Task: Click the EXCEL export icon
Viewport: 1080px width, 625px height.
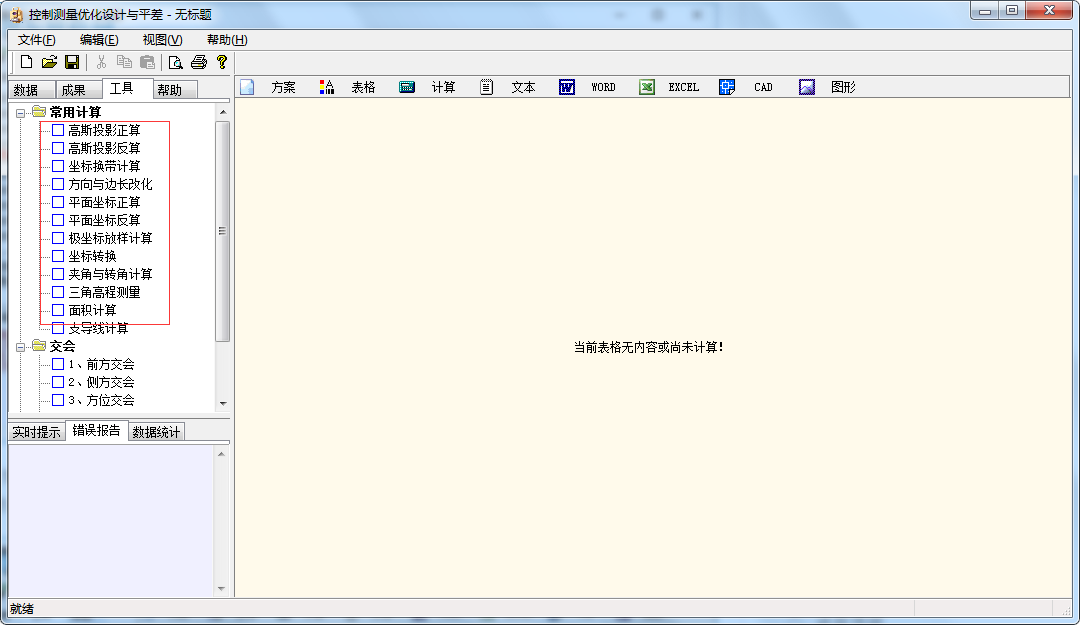Action: pyautogui.click(x=647, y=87)
